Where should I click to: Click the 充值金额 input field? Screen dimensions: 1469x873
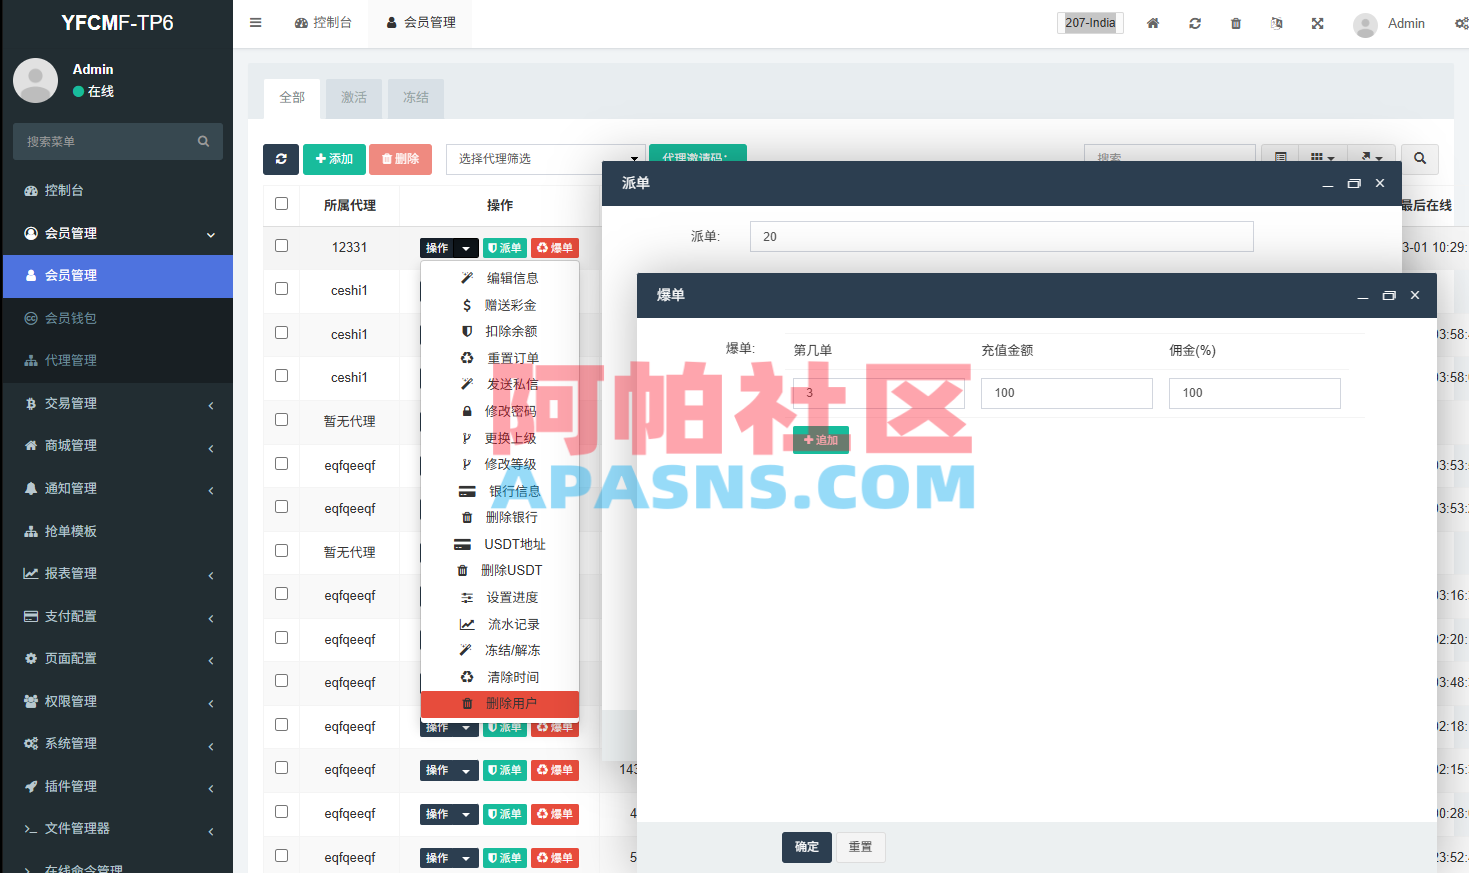click(x=1066, y=393)
